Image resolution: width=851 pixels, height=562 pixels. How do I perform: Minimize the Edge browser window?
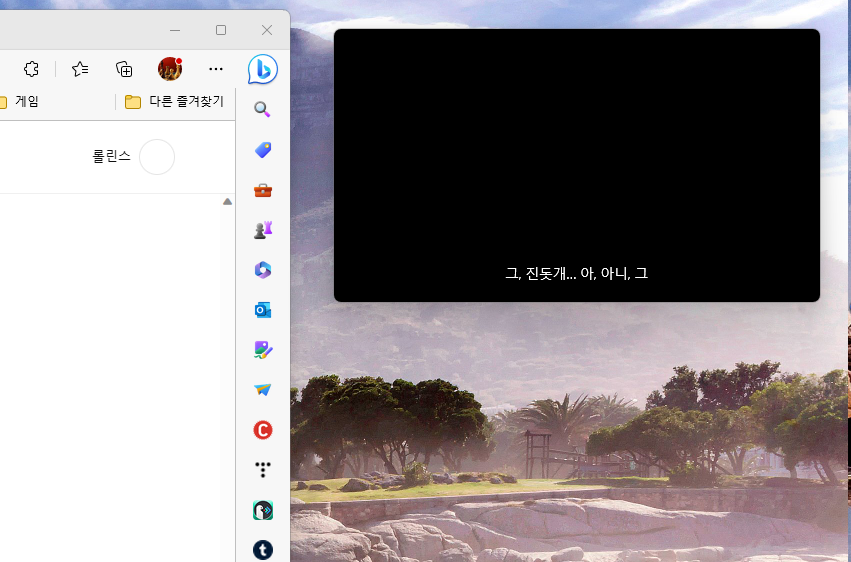point(175,30)
